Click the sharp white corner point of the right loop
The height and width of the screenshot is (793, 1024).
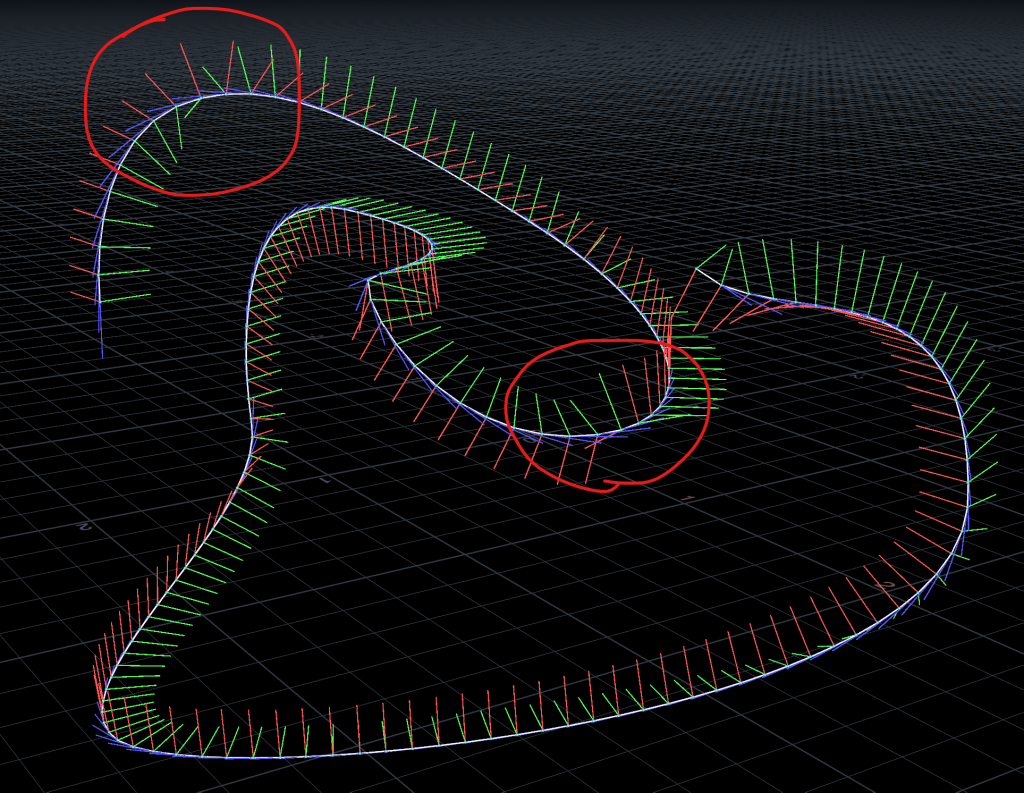click(697, 270)
